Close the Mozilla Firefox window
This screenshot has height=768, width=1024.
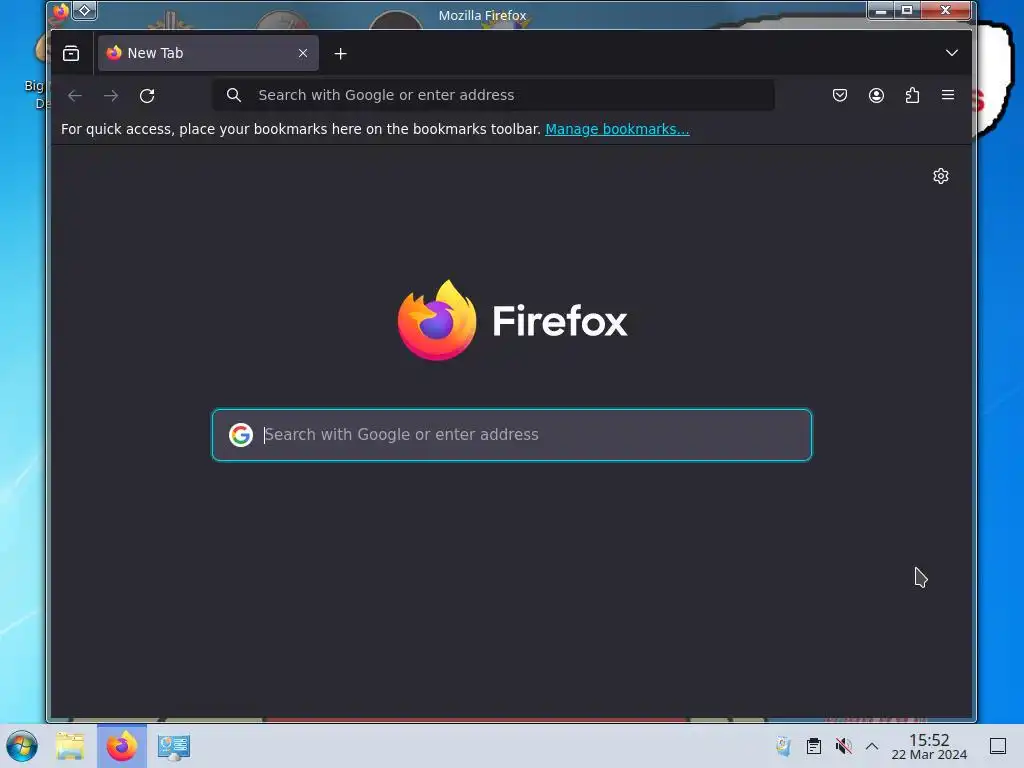click(946, 10)
